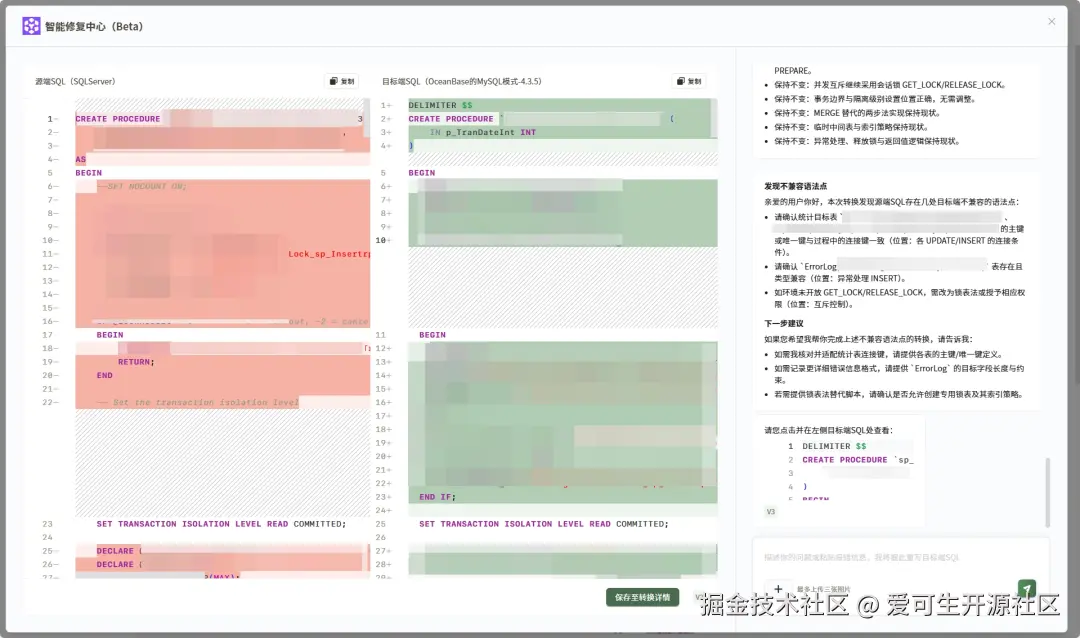
Task: Click the 最多上传三张图片 hint text
Action: (824, 590)
